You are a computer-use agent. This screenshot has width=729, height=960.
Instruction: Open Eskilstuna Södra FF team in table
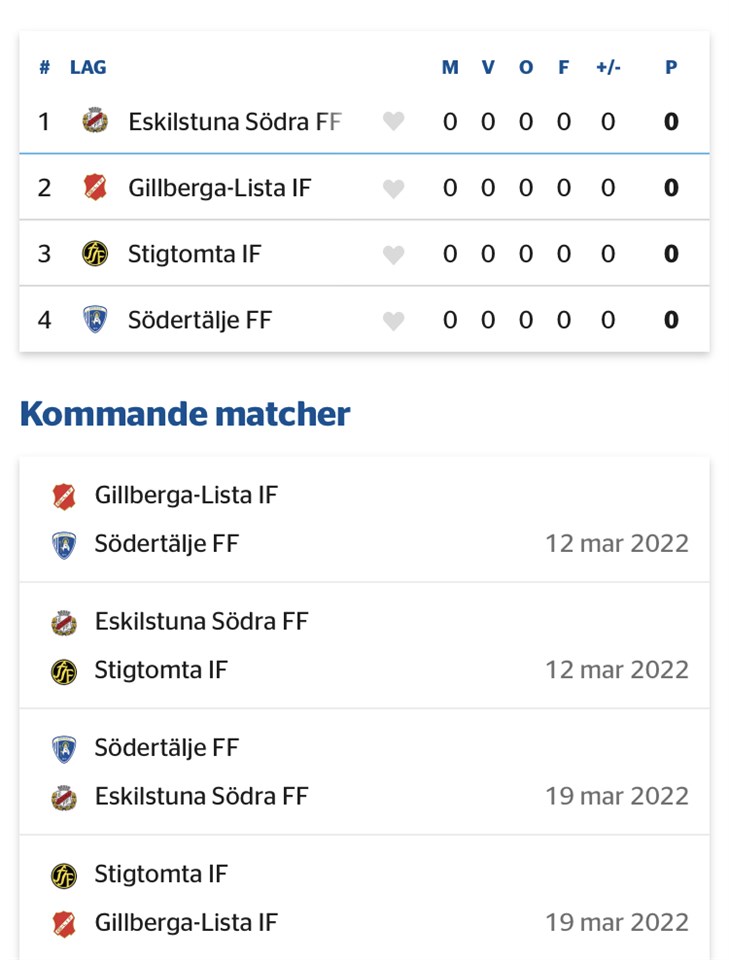[x=234, y=122]
